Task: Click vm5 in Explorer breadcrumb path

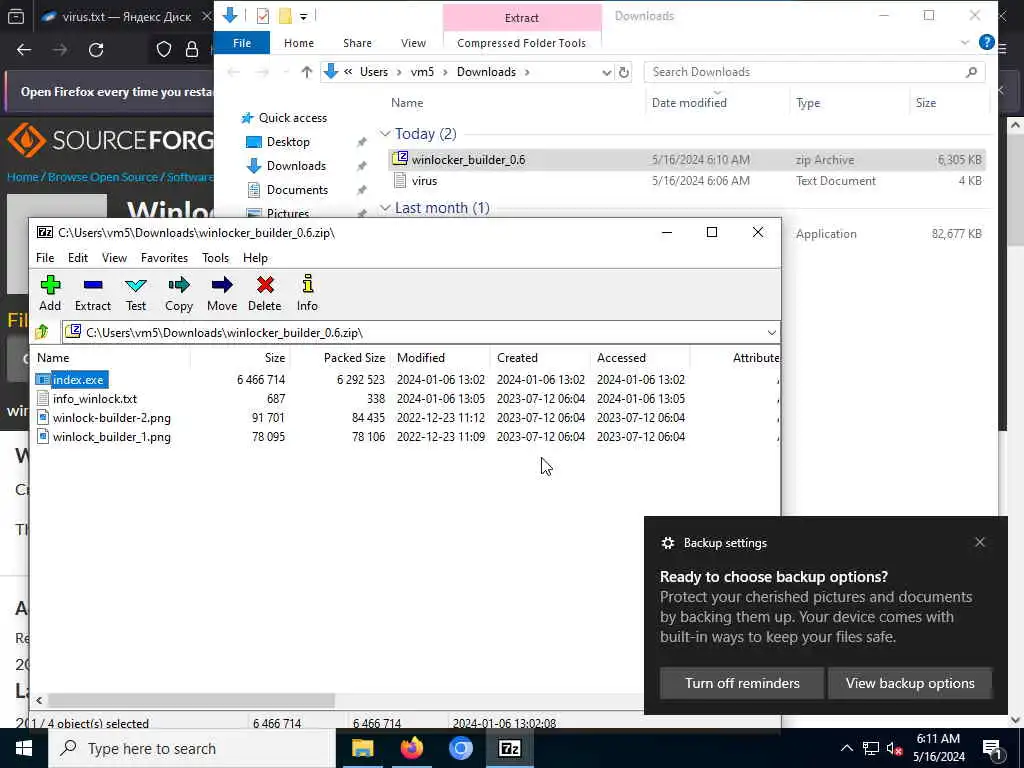Action: (422, 72)
